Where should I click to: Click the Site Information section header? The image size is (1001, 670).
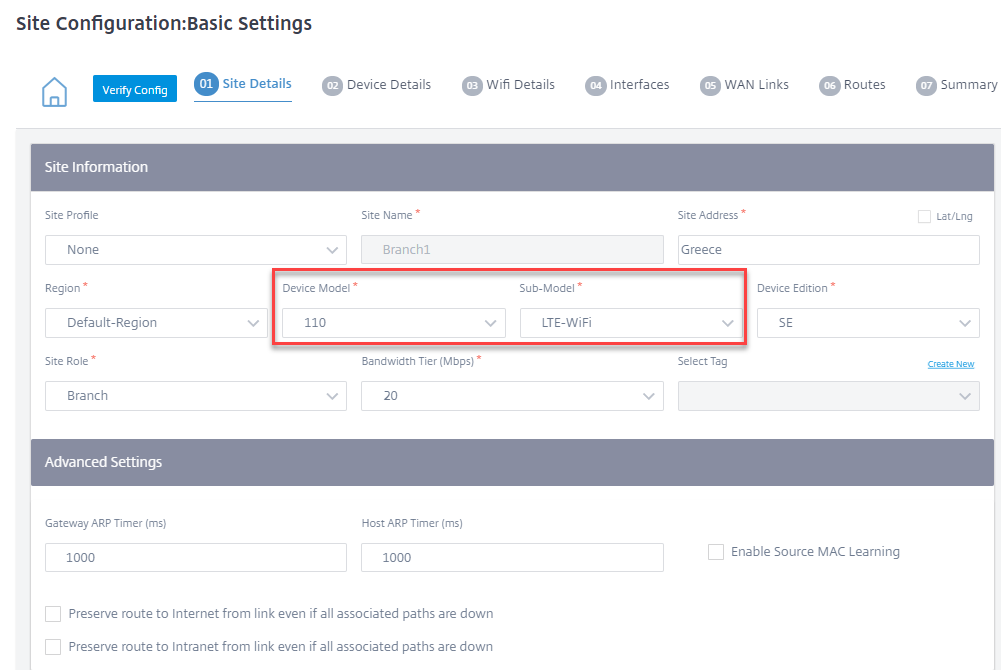tap(512, 167)
